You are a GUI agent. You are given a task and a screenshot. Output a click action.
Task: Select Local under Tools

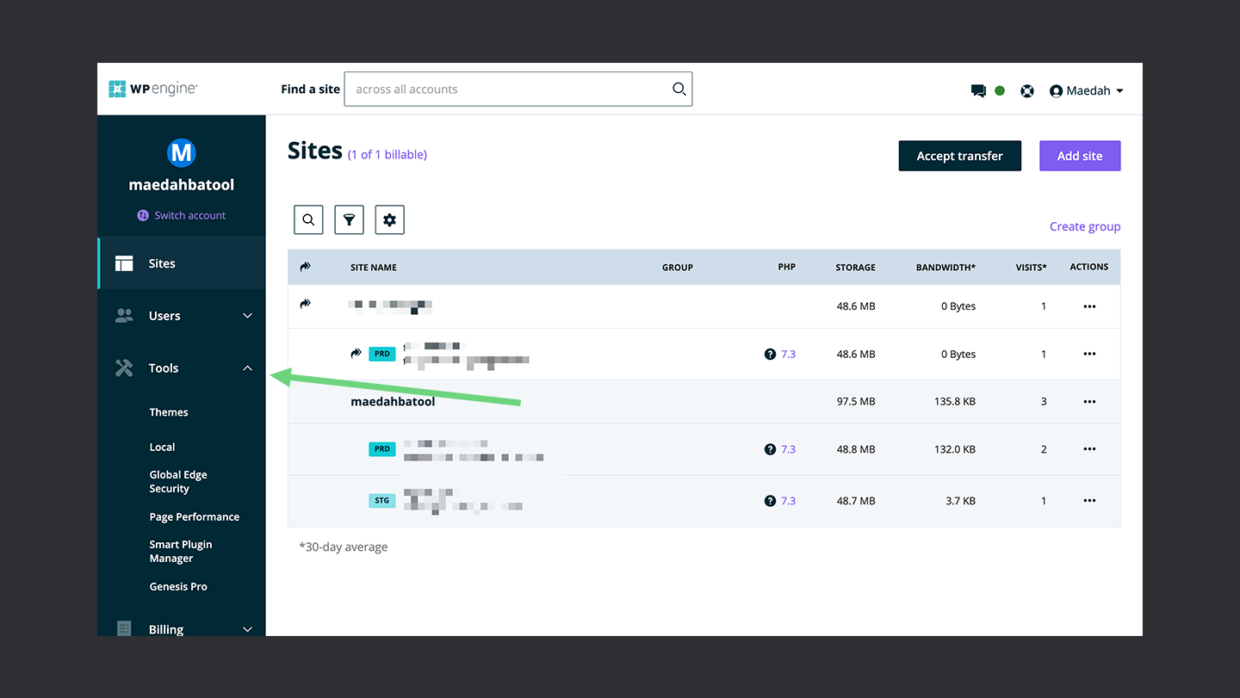163,447
